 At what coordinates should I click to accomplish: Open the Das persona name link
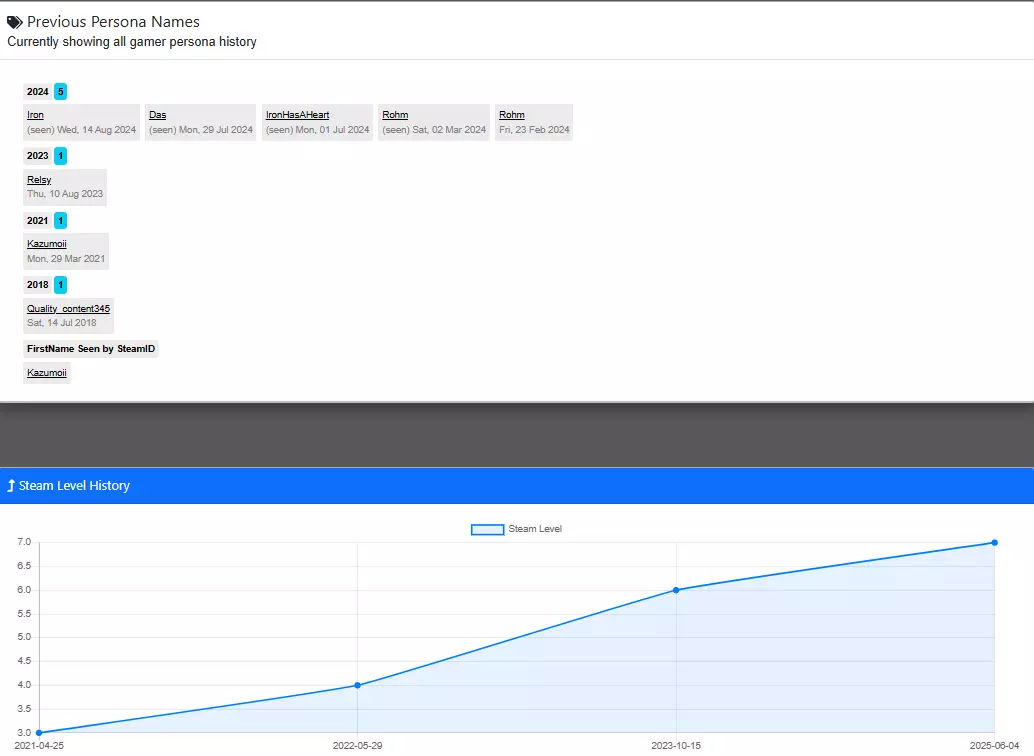click(x=158, y=115)
